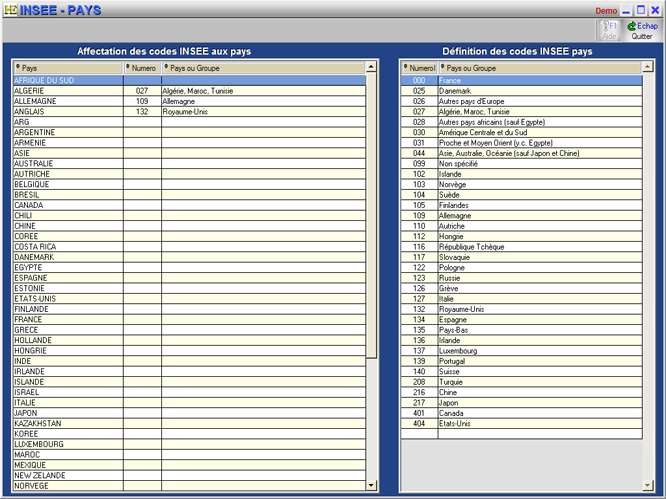Sort right table by Pays ou Groupe header
666x499 pixels.
(538, 68)
